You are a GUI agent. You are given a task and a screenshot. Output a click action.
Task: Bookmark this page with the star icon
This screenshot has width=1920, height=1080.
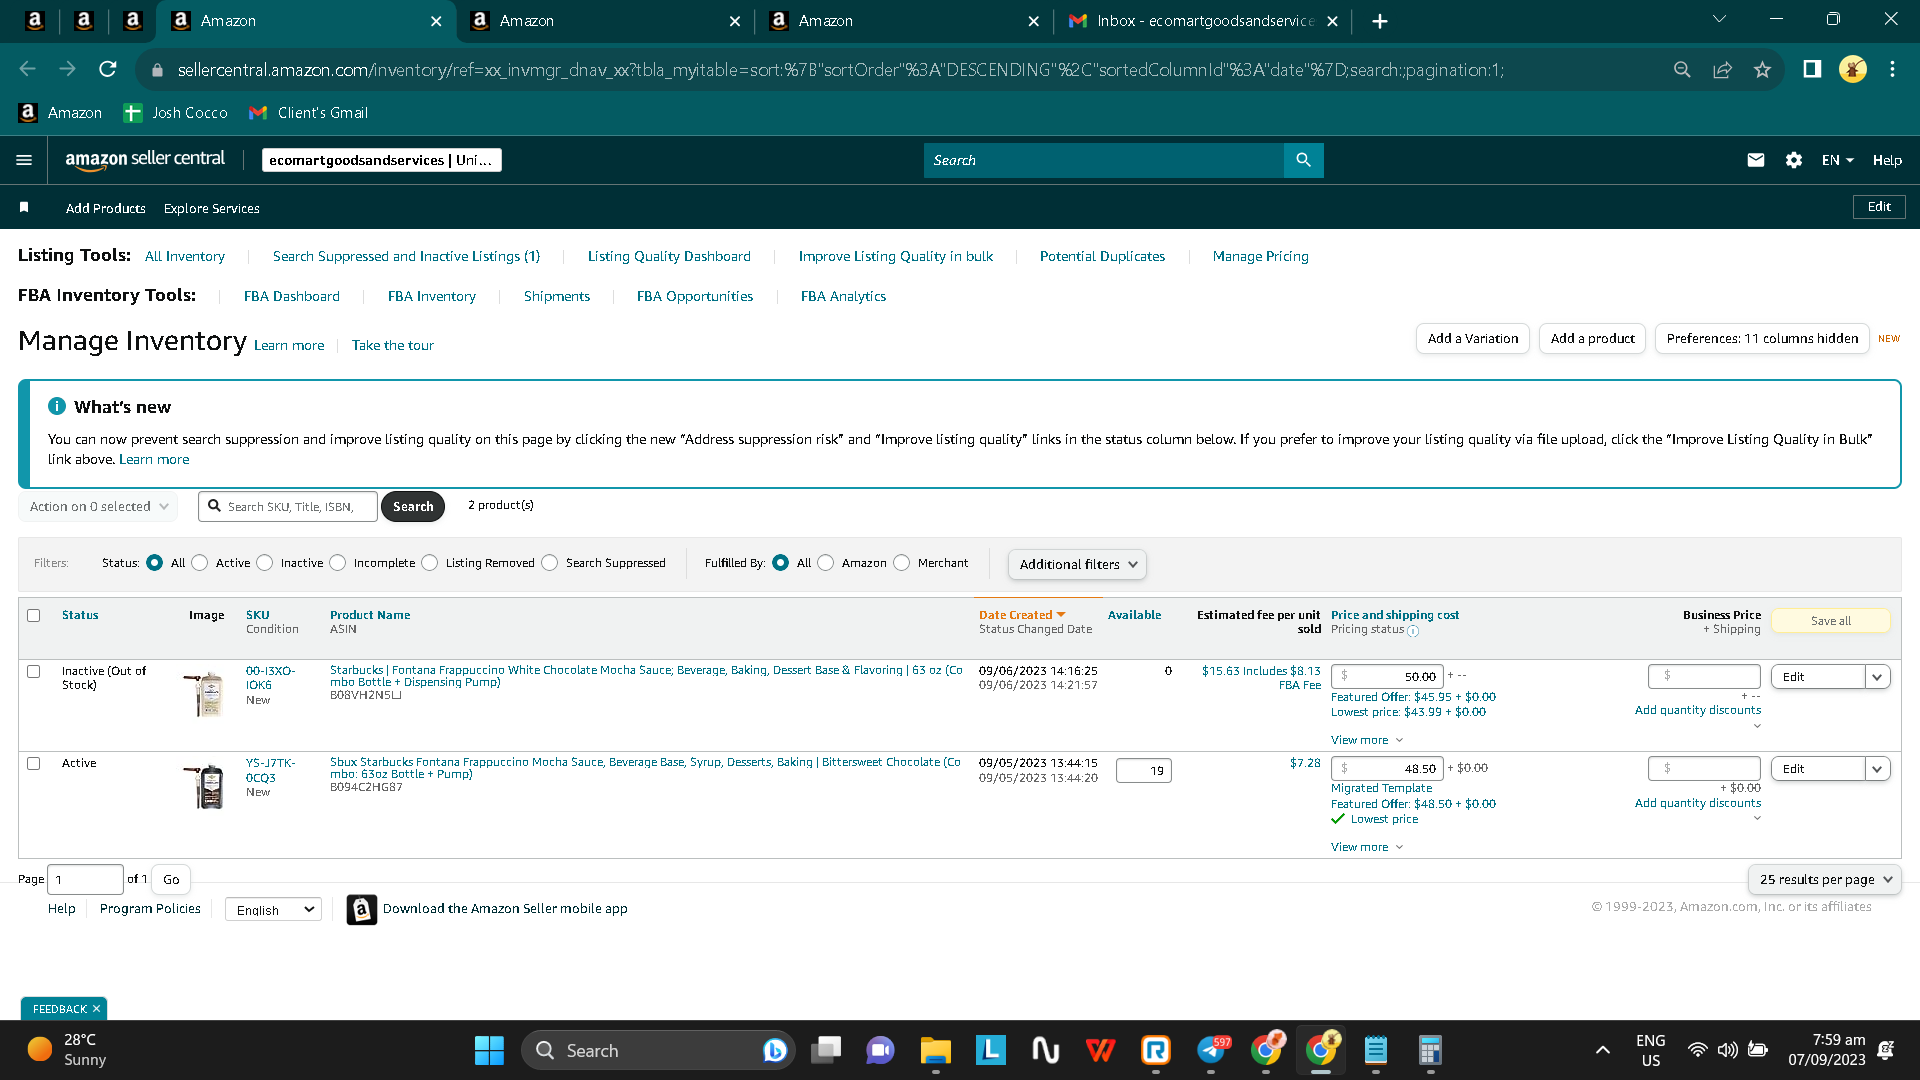point(1762,69)
